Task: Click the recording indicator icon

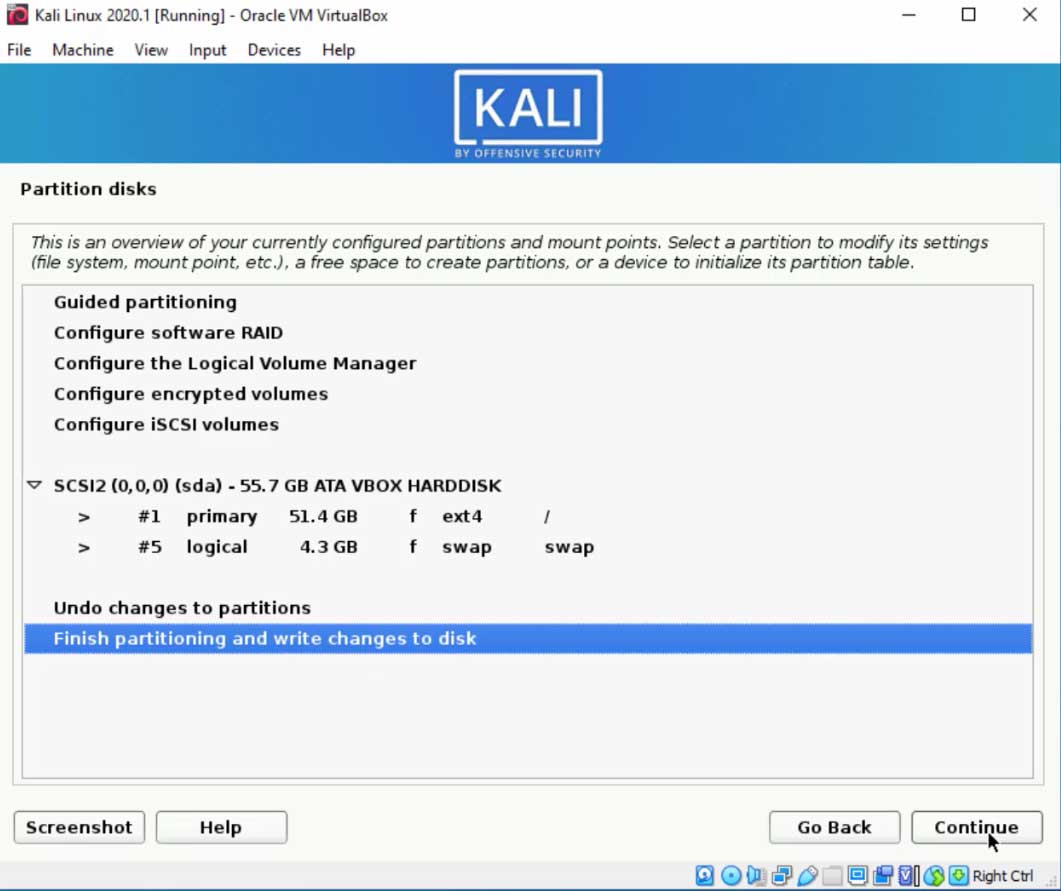Action: [883, 875]
